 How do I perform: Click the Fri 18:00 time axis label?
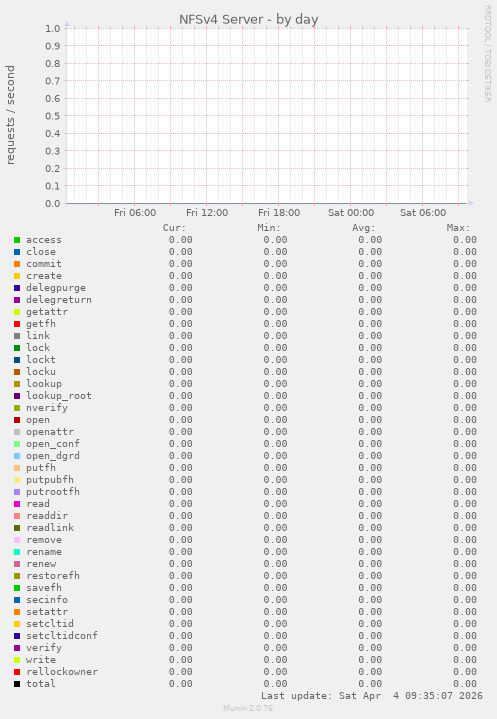click(x=279, y=213)
